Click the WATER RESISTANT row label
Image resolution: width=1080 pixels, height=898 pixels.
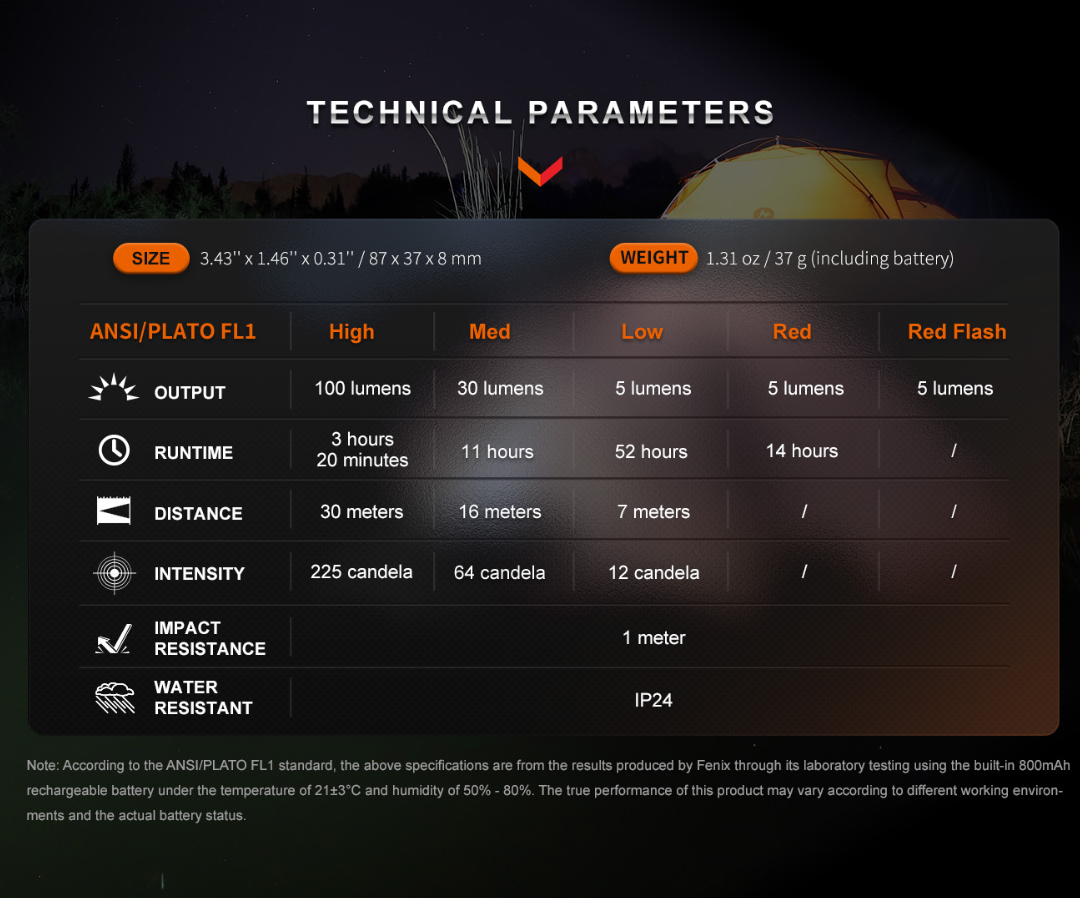coord(203,698)
